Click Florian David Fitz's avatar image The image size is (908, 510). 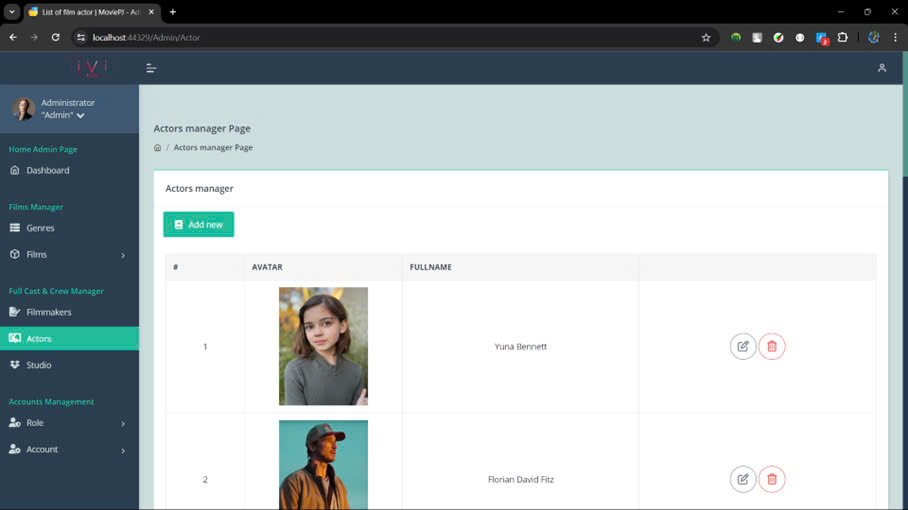point(323,465)
